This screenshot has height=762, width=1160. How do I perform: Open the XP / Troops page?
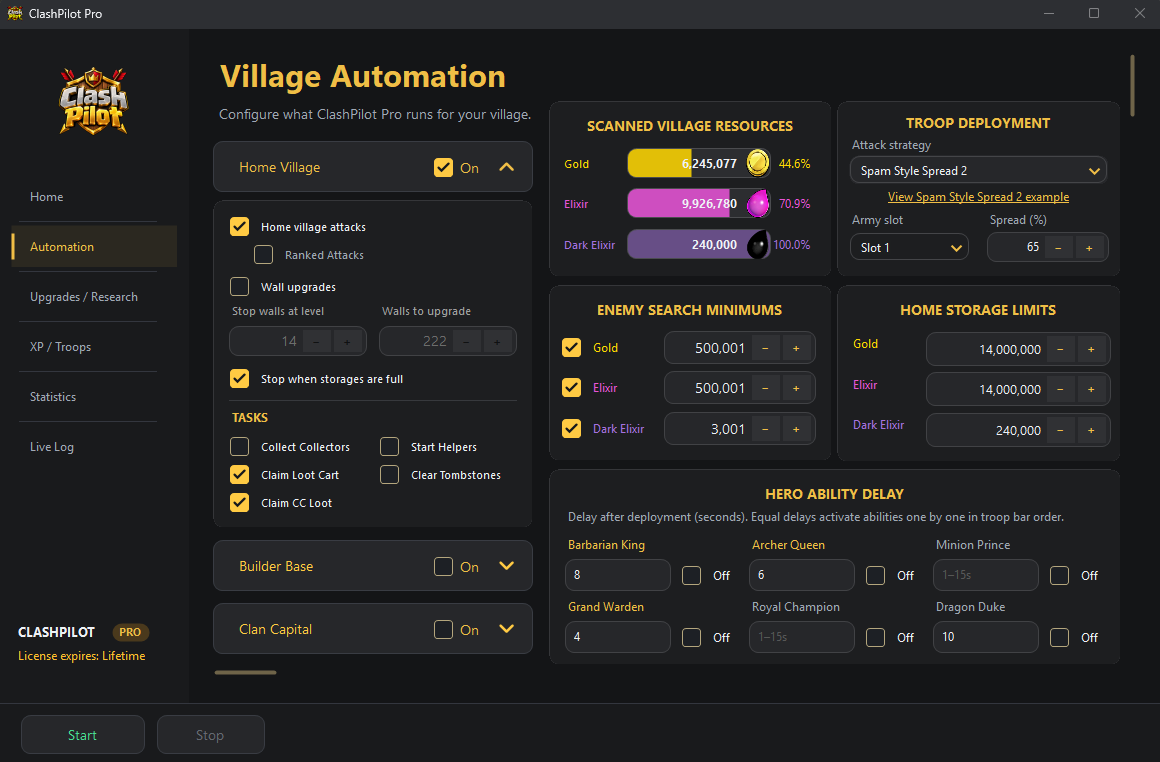(x=61, y=347)
